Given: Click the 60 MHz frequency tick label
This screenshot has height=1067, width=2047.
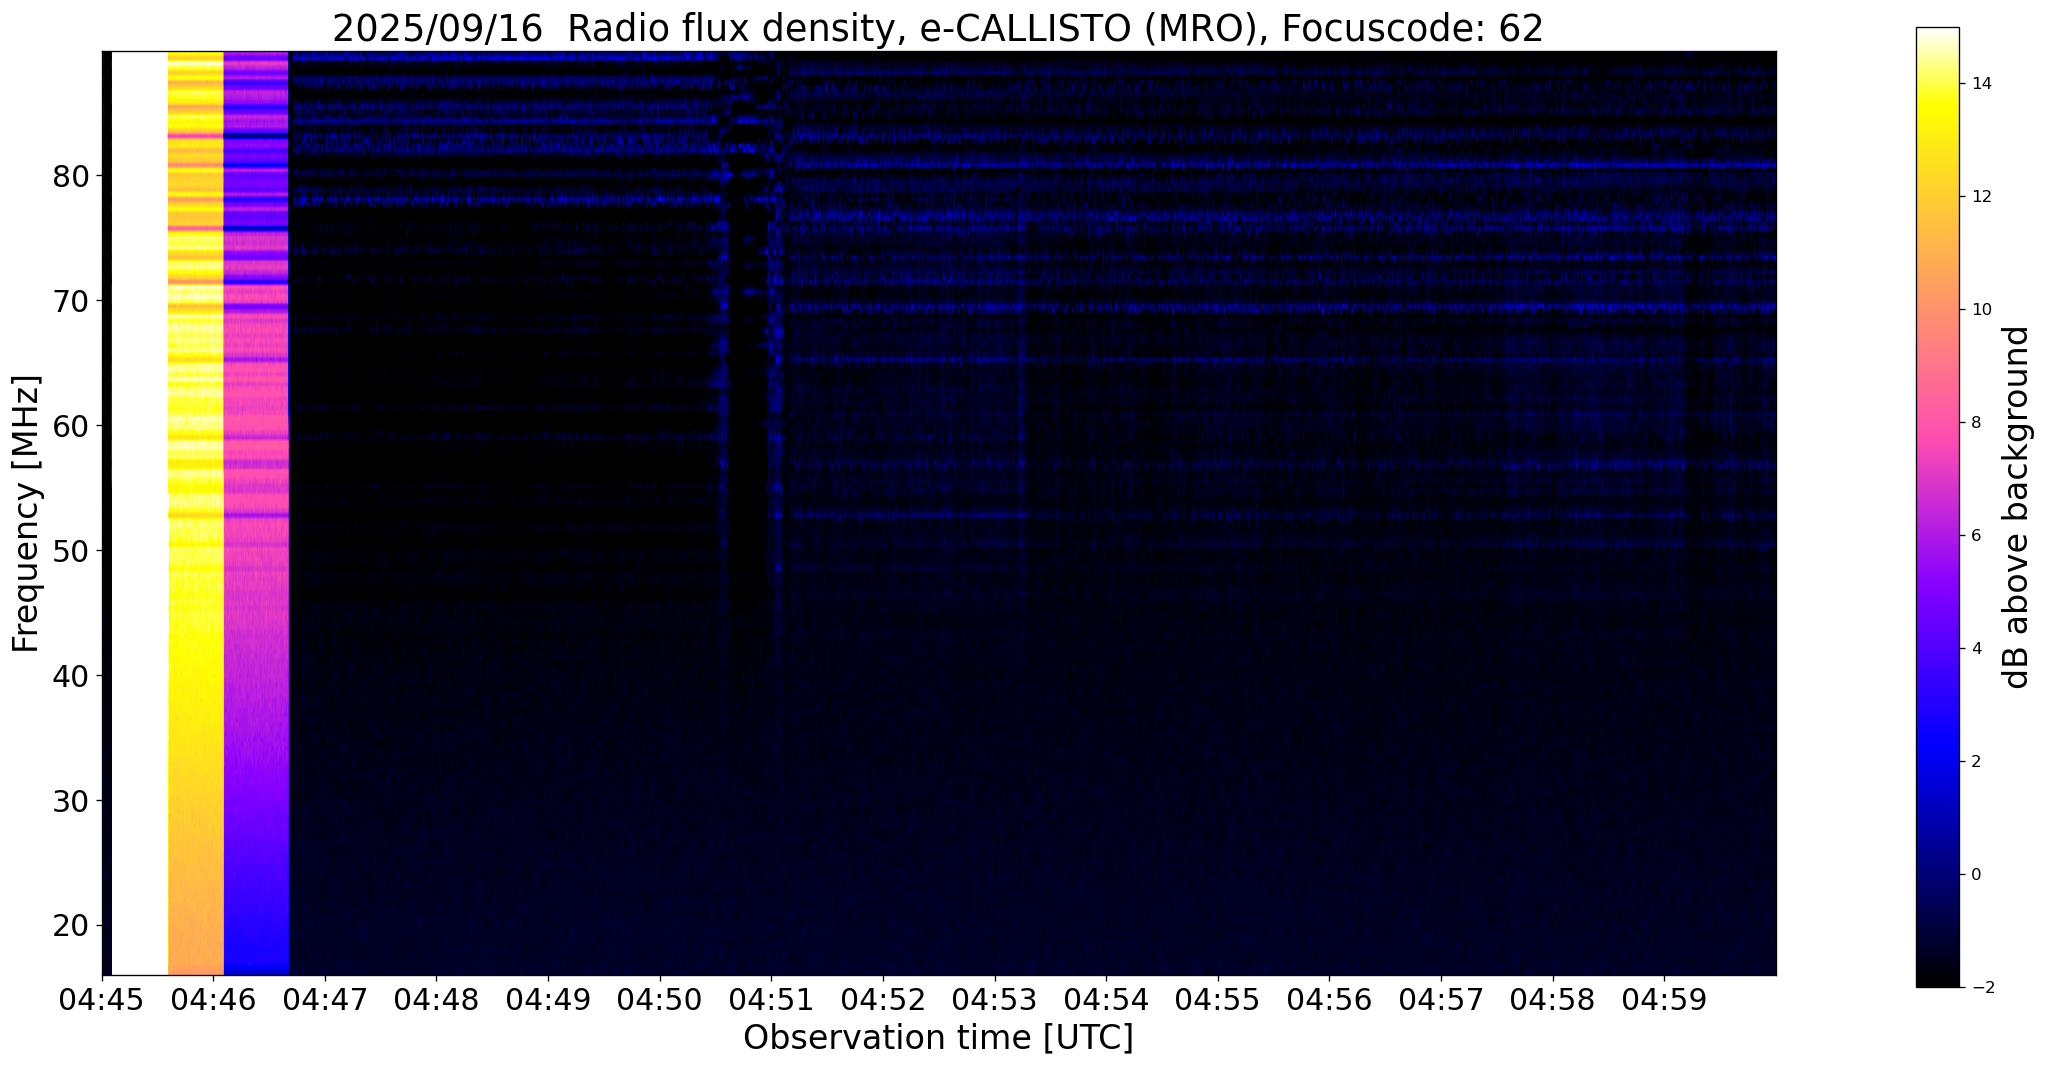Looking at the screenshot, I should point(70,427).
